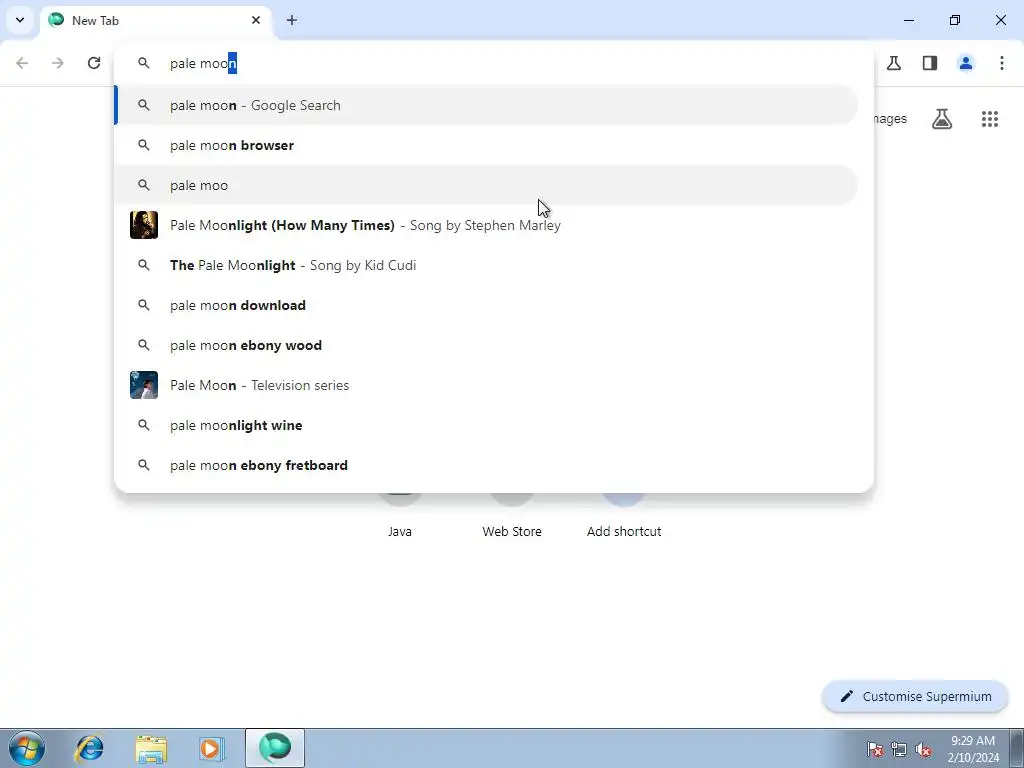Choose the pale moo suggestion
This screenshot has height=768, width=1024.
(486, 185)
